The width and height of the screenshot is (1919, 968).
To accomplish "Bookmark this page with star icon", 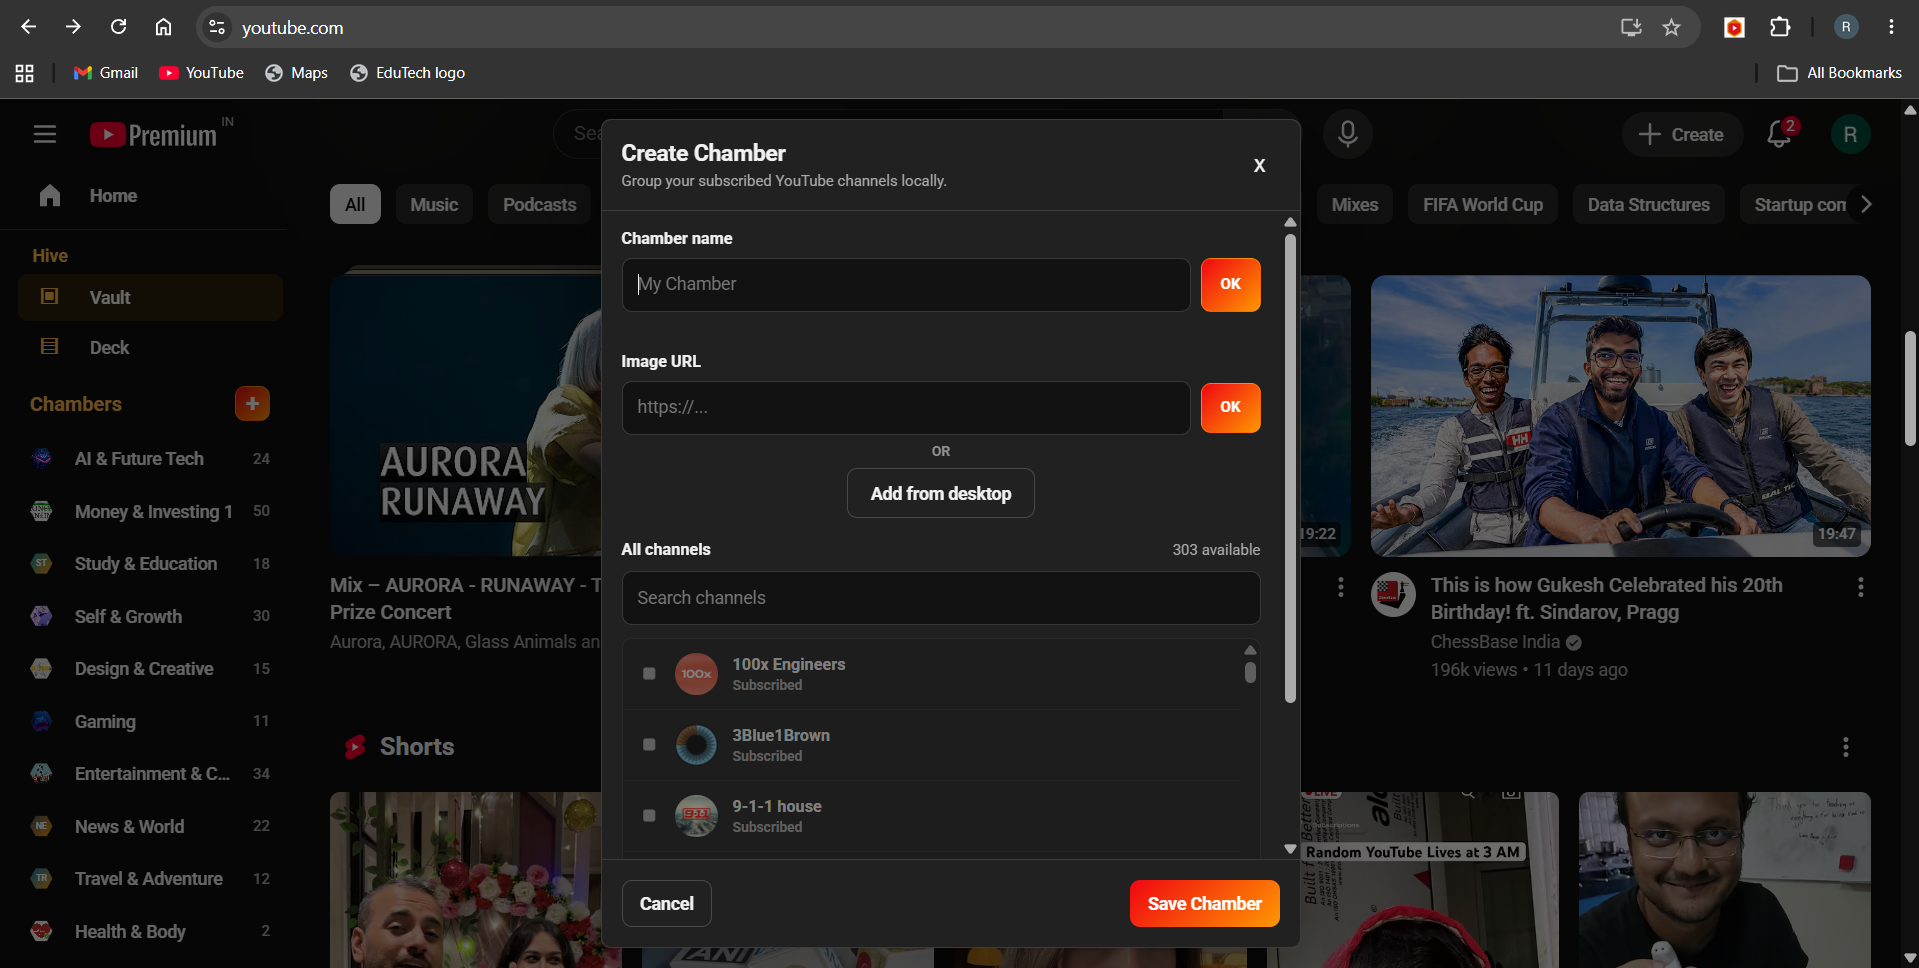I will click(x=1671, y=27).
